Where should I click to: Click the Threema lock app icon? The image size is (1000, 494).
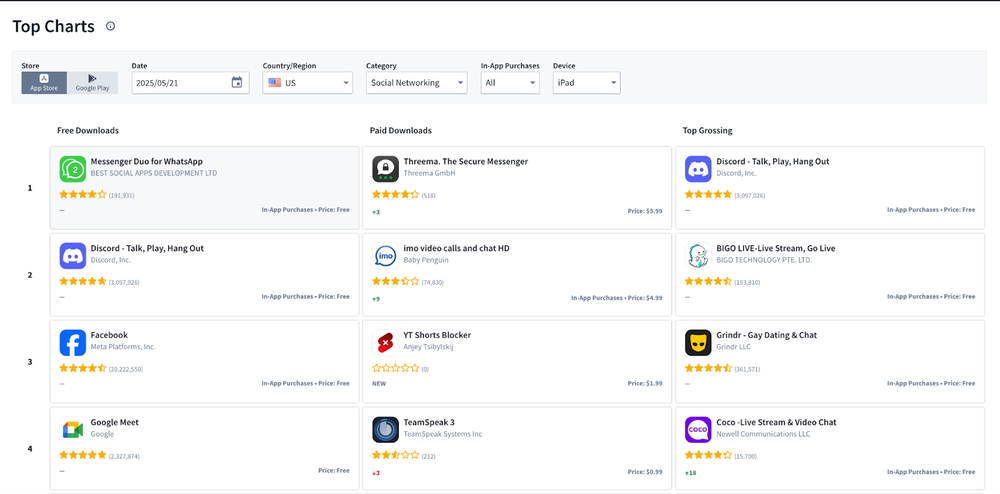(x=385, y=169)
